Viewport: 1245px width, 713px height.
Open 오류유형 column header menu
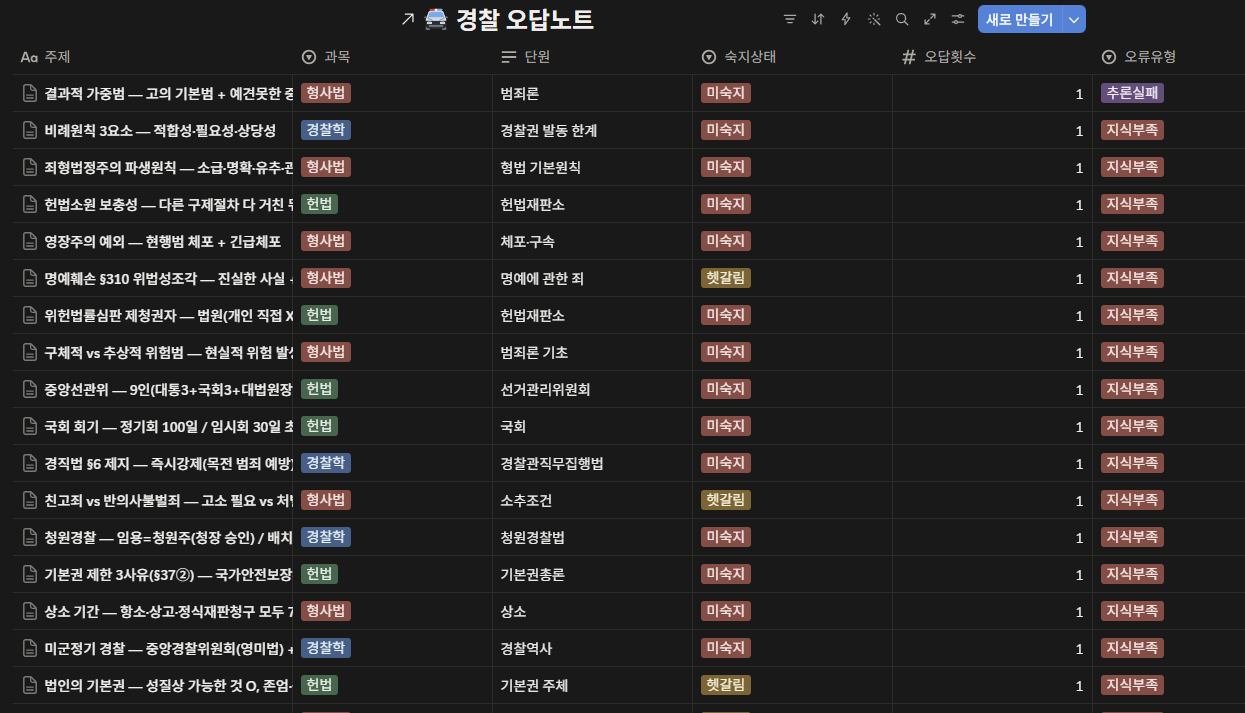click(1168, 57)
